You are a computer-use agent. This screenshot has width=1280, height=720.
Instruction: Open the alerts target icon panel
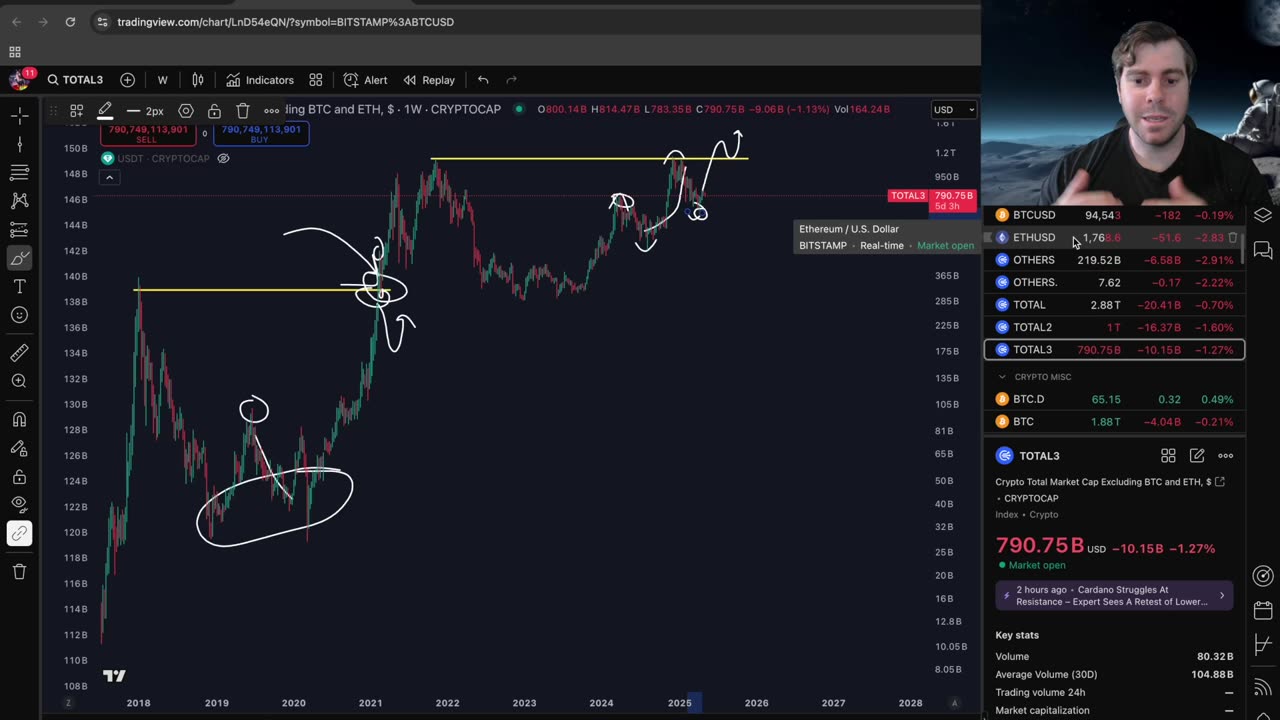point(1263,576)
